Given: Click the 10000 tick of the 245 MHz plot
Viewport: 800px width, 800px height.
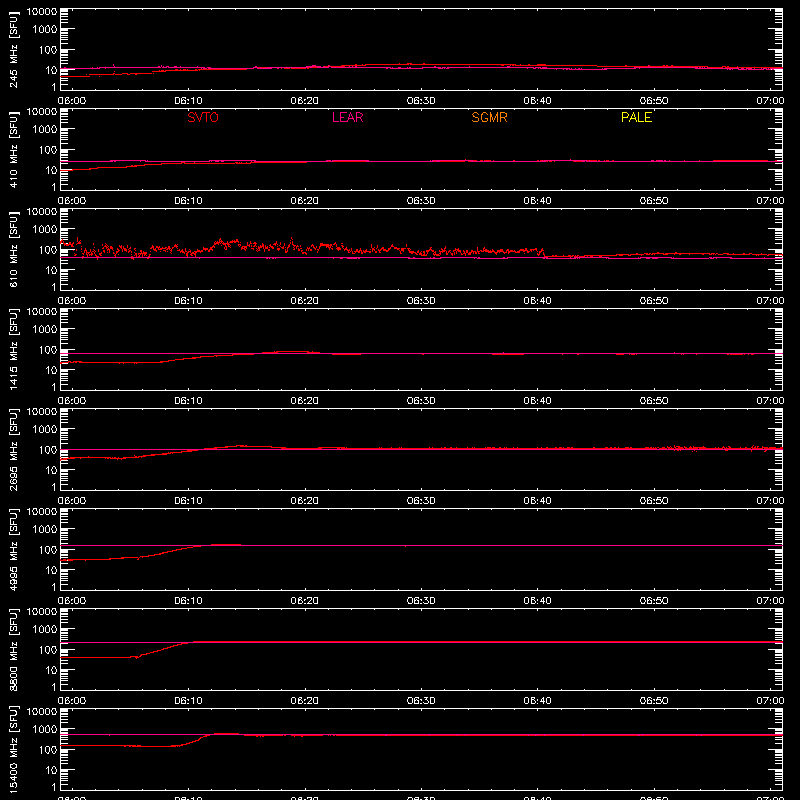Looking at the screenshot, I should pyautogui.click(x=42, y=12).
